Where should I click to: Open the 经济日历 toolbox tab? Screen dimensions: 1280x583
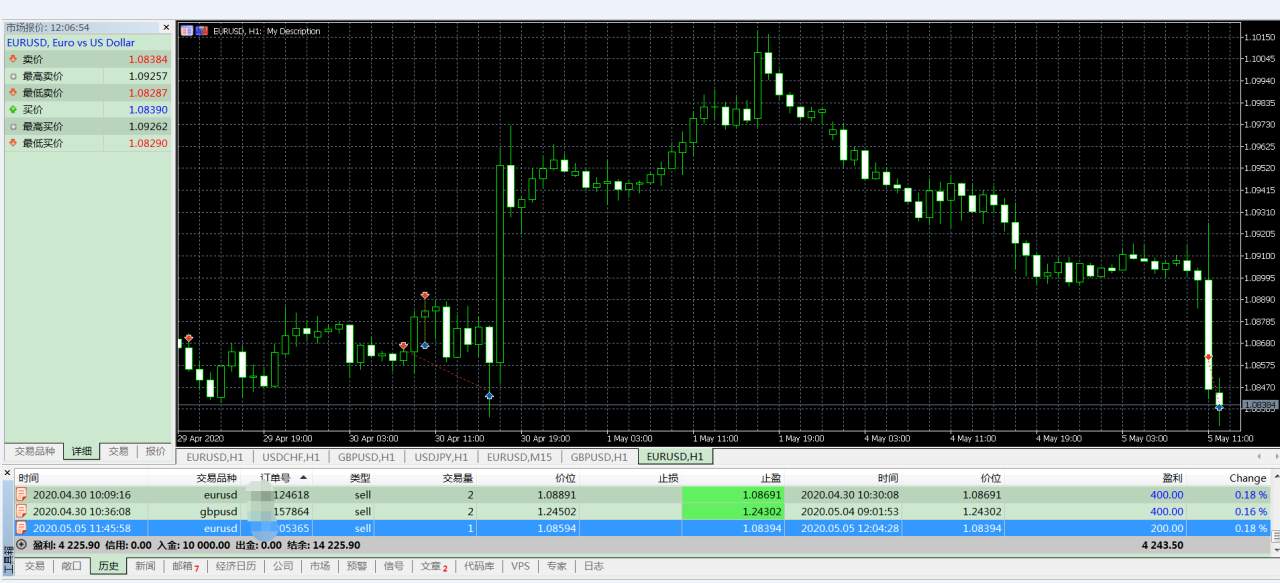click(x=236, y=566)
